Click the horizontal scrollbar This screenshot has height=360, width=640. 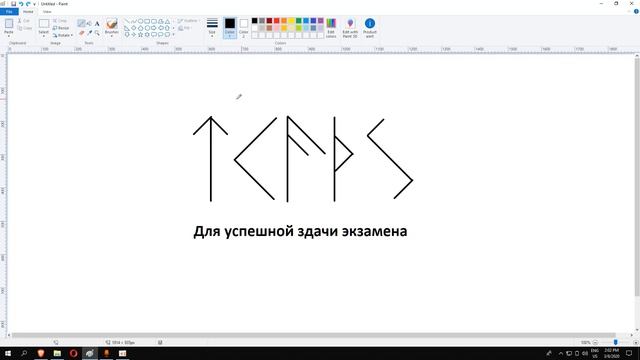tap(313, 335)
